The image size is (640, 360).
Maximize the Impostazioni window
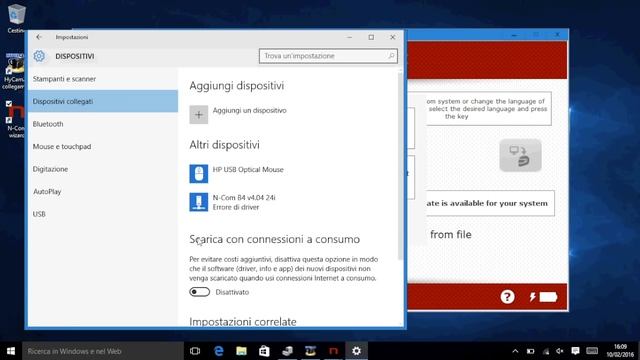pyautogui.click(x=371, y=37)
